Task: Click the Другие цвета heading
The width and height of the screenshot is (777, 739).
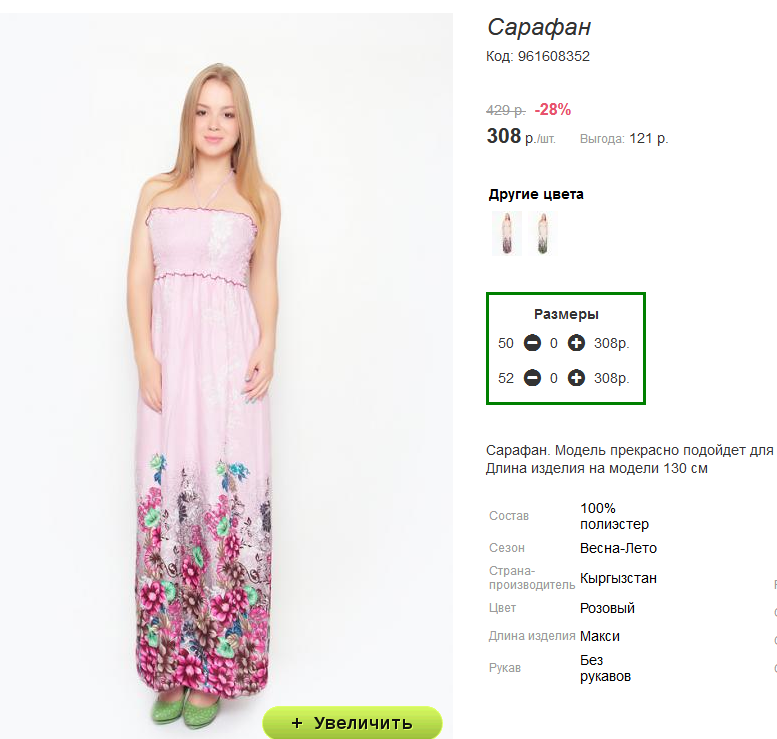Action: coord(536,194)
